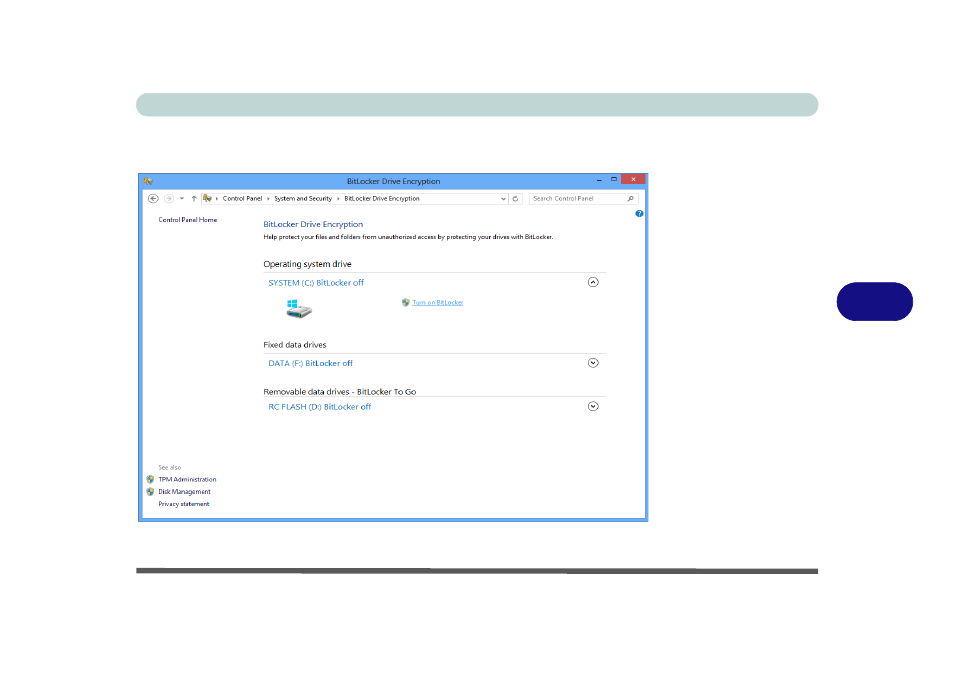The height and width of the screenshot is (673, 954).
Task: Open the recent locations dropdown arrow
Action: (181, 198)
